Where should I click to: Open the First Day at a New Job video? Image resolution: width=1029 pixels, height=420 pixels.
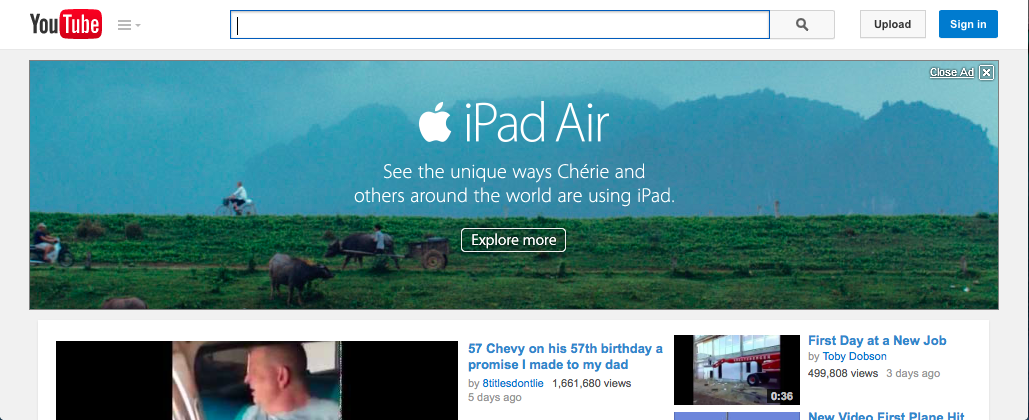[877, 341]
